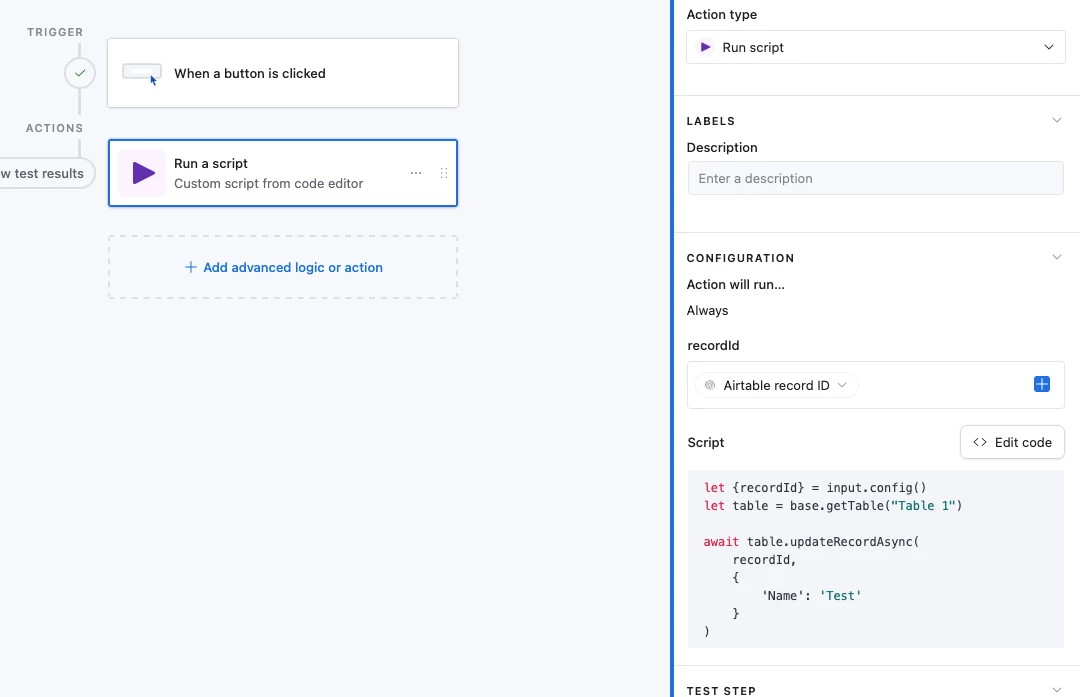Click the 'Always' text under Action will run
1080x697 pixels.
coord(707,311)
